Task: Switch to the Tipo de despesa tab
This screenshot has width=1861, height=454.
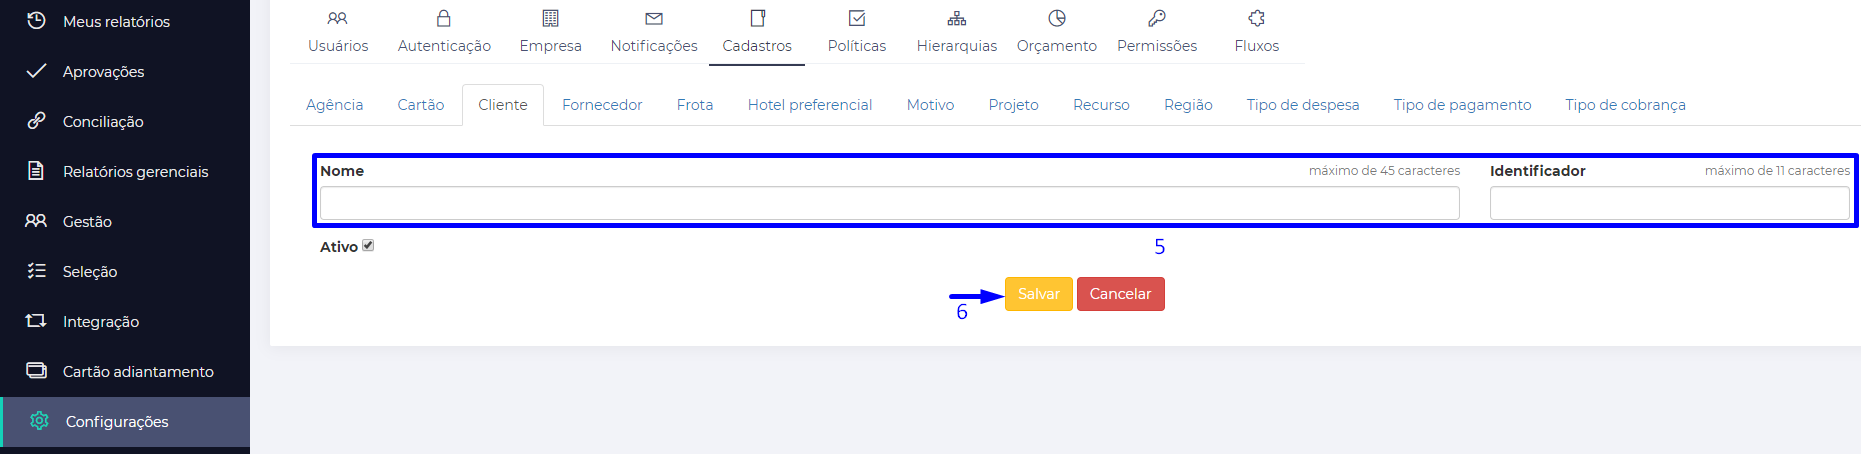Action: coord(1302,105)
